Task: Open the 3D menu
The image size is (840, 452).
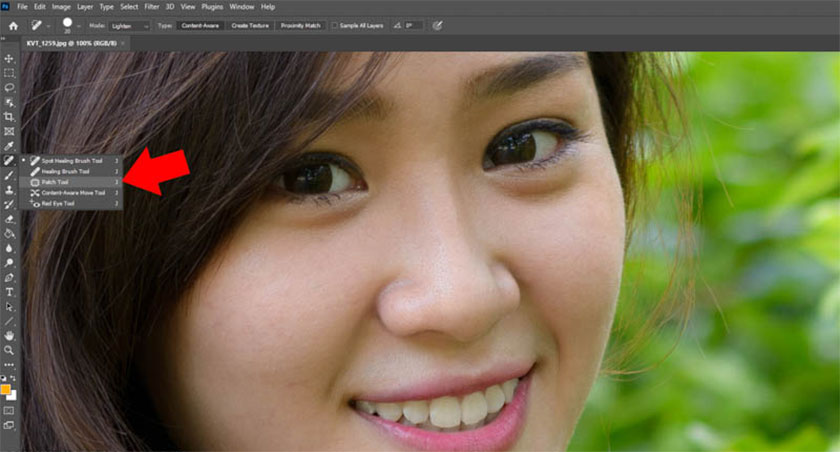Action: click(170, 7)
